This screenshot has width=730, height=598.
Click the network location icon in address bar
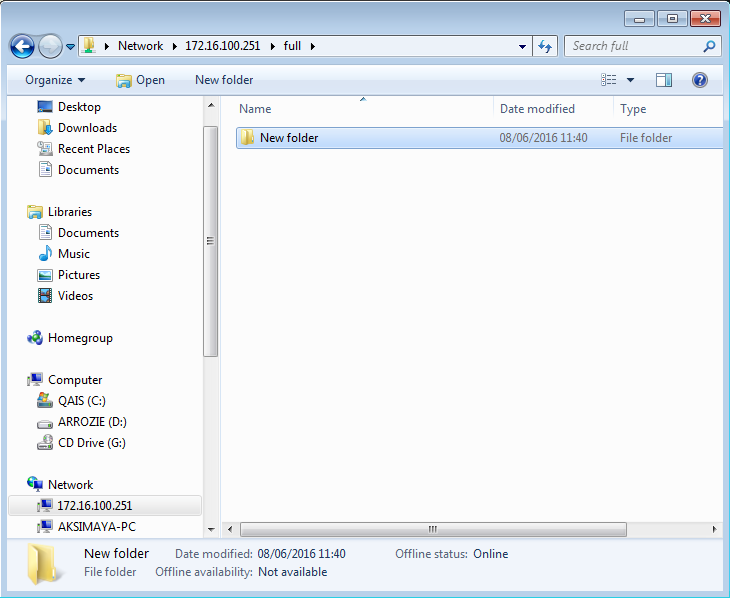tap(89, 46)
